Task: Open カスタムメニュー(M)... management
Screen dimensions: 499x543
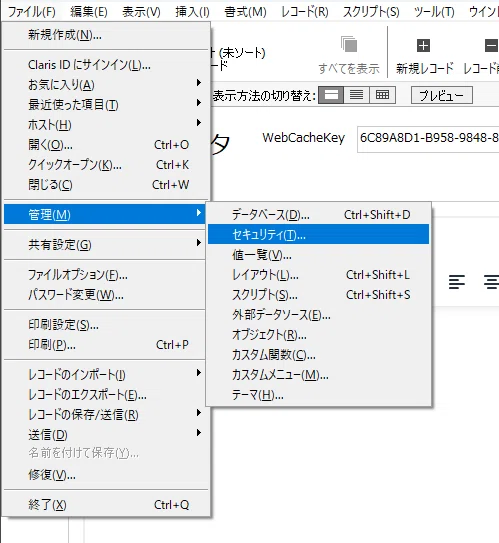Action: coord(318,375)
